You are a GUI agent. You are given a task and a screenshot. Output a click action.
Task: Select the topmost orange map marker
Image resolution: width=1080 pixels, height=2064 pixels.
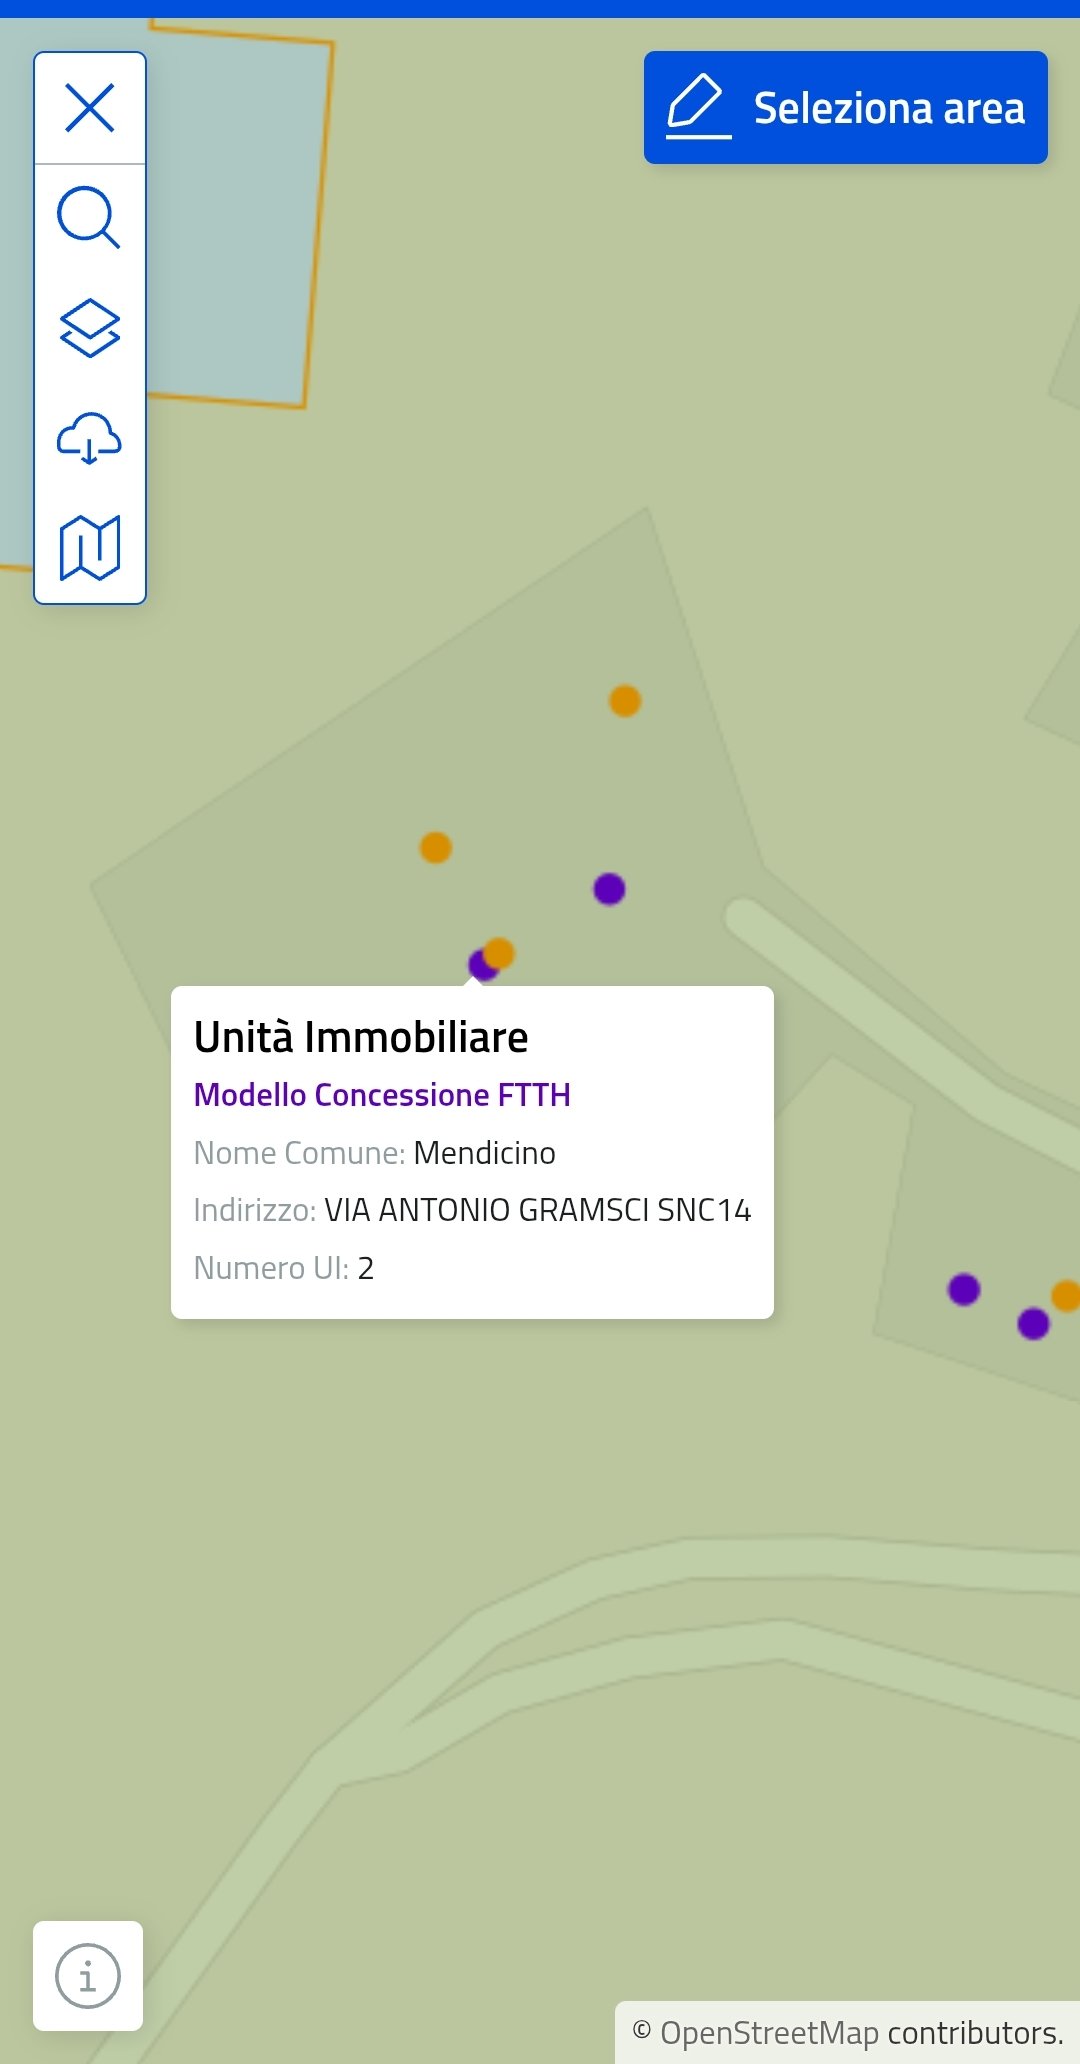[x=625, y=701]
